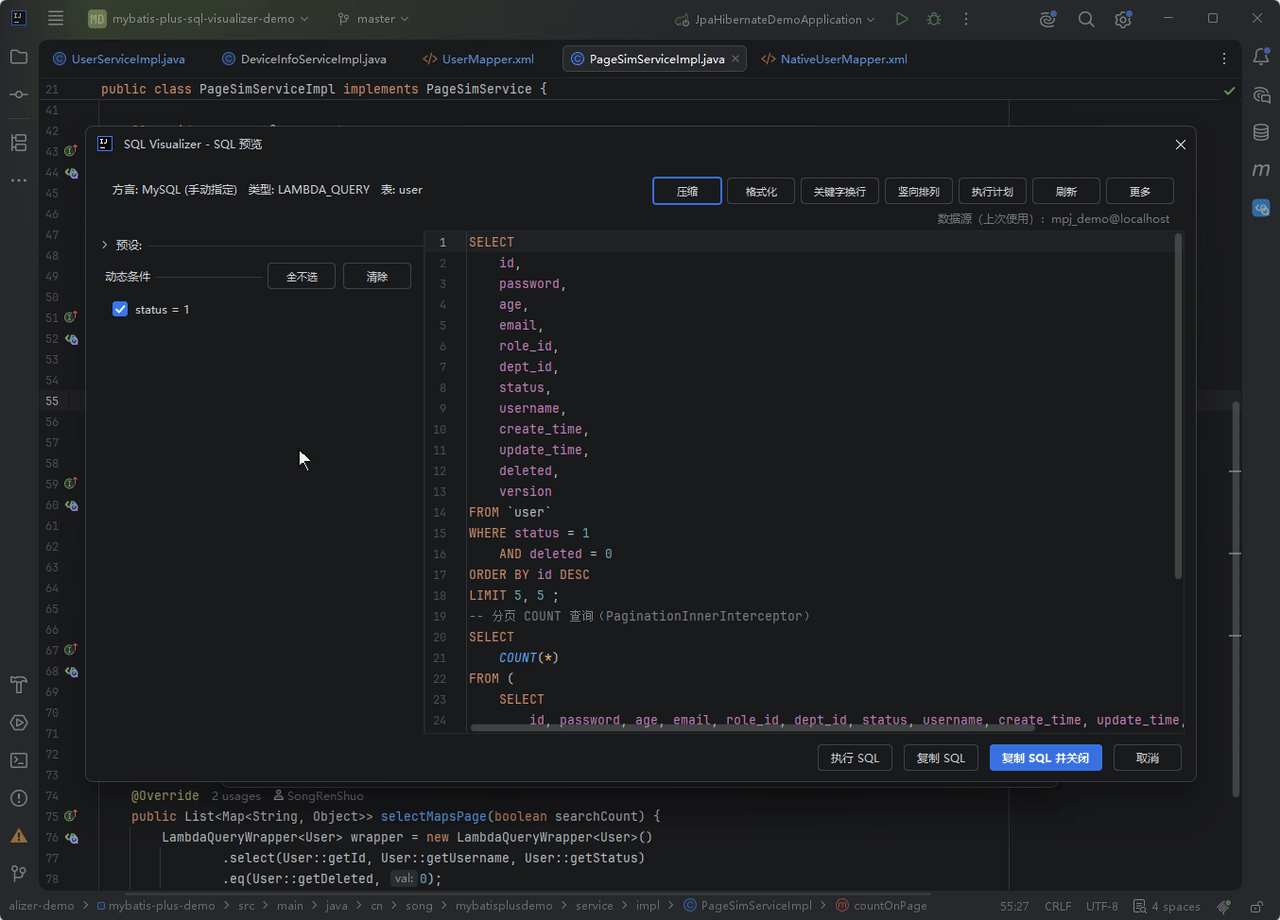
Task: Close the PageSimServiceImpl.java tab
Action: (736, 59)
